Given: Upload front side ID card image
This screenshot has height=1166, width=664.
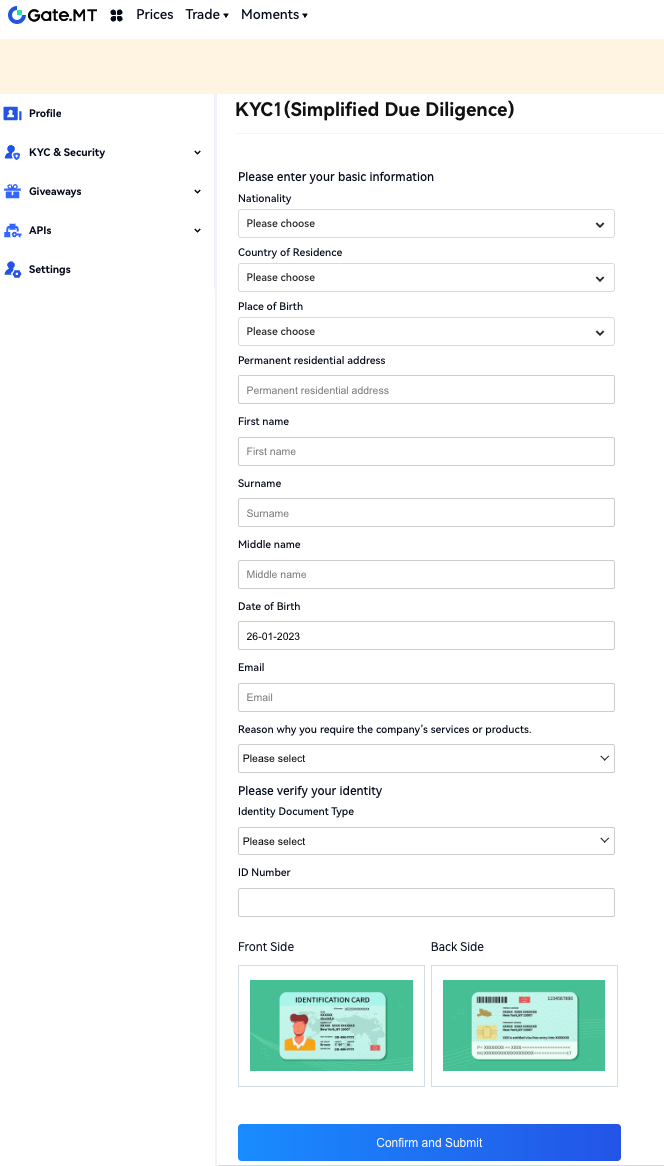Looking at the screenshot, I should (331, 1025).
